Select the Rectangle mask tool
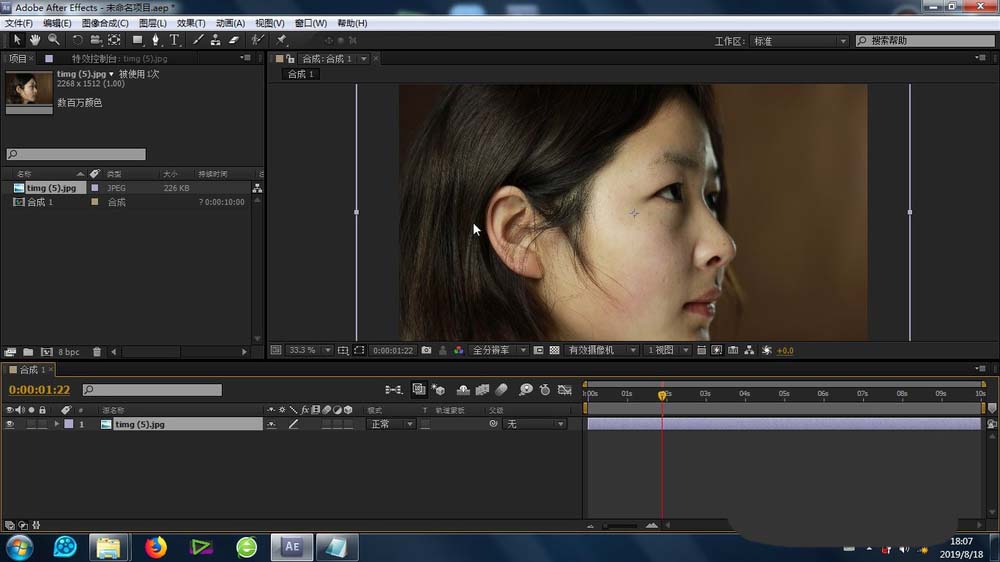The image size is (1000, 562). click(x=138, y=40)
